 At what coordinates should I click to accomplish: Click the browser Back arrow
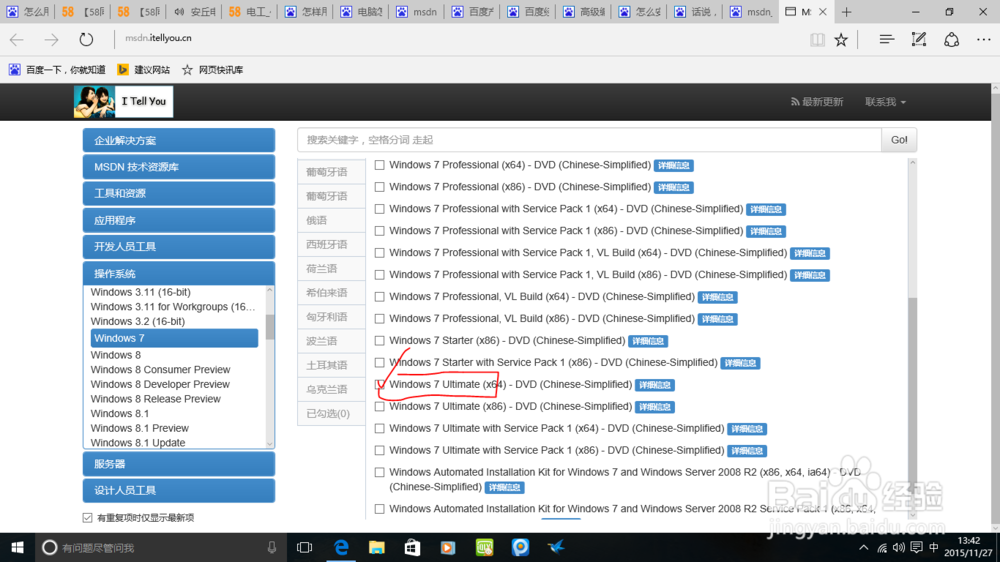click(x=17, y=40)
